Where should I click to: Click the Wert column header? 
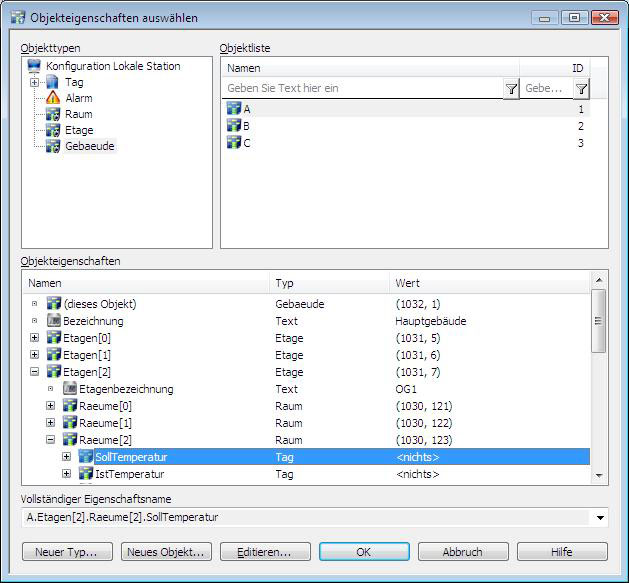click(490, 283)
